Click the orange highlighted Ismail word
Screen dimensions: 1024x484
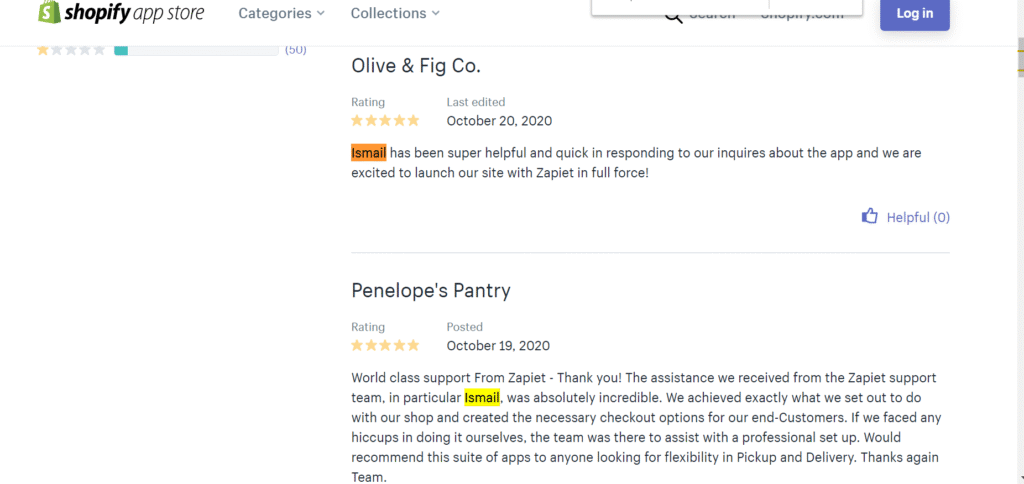(x=368, y=153)
